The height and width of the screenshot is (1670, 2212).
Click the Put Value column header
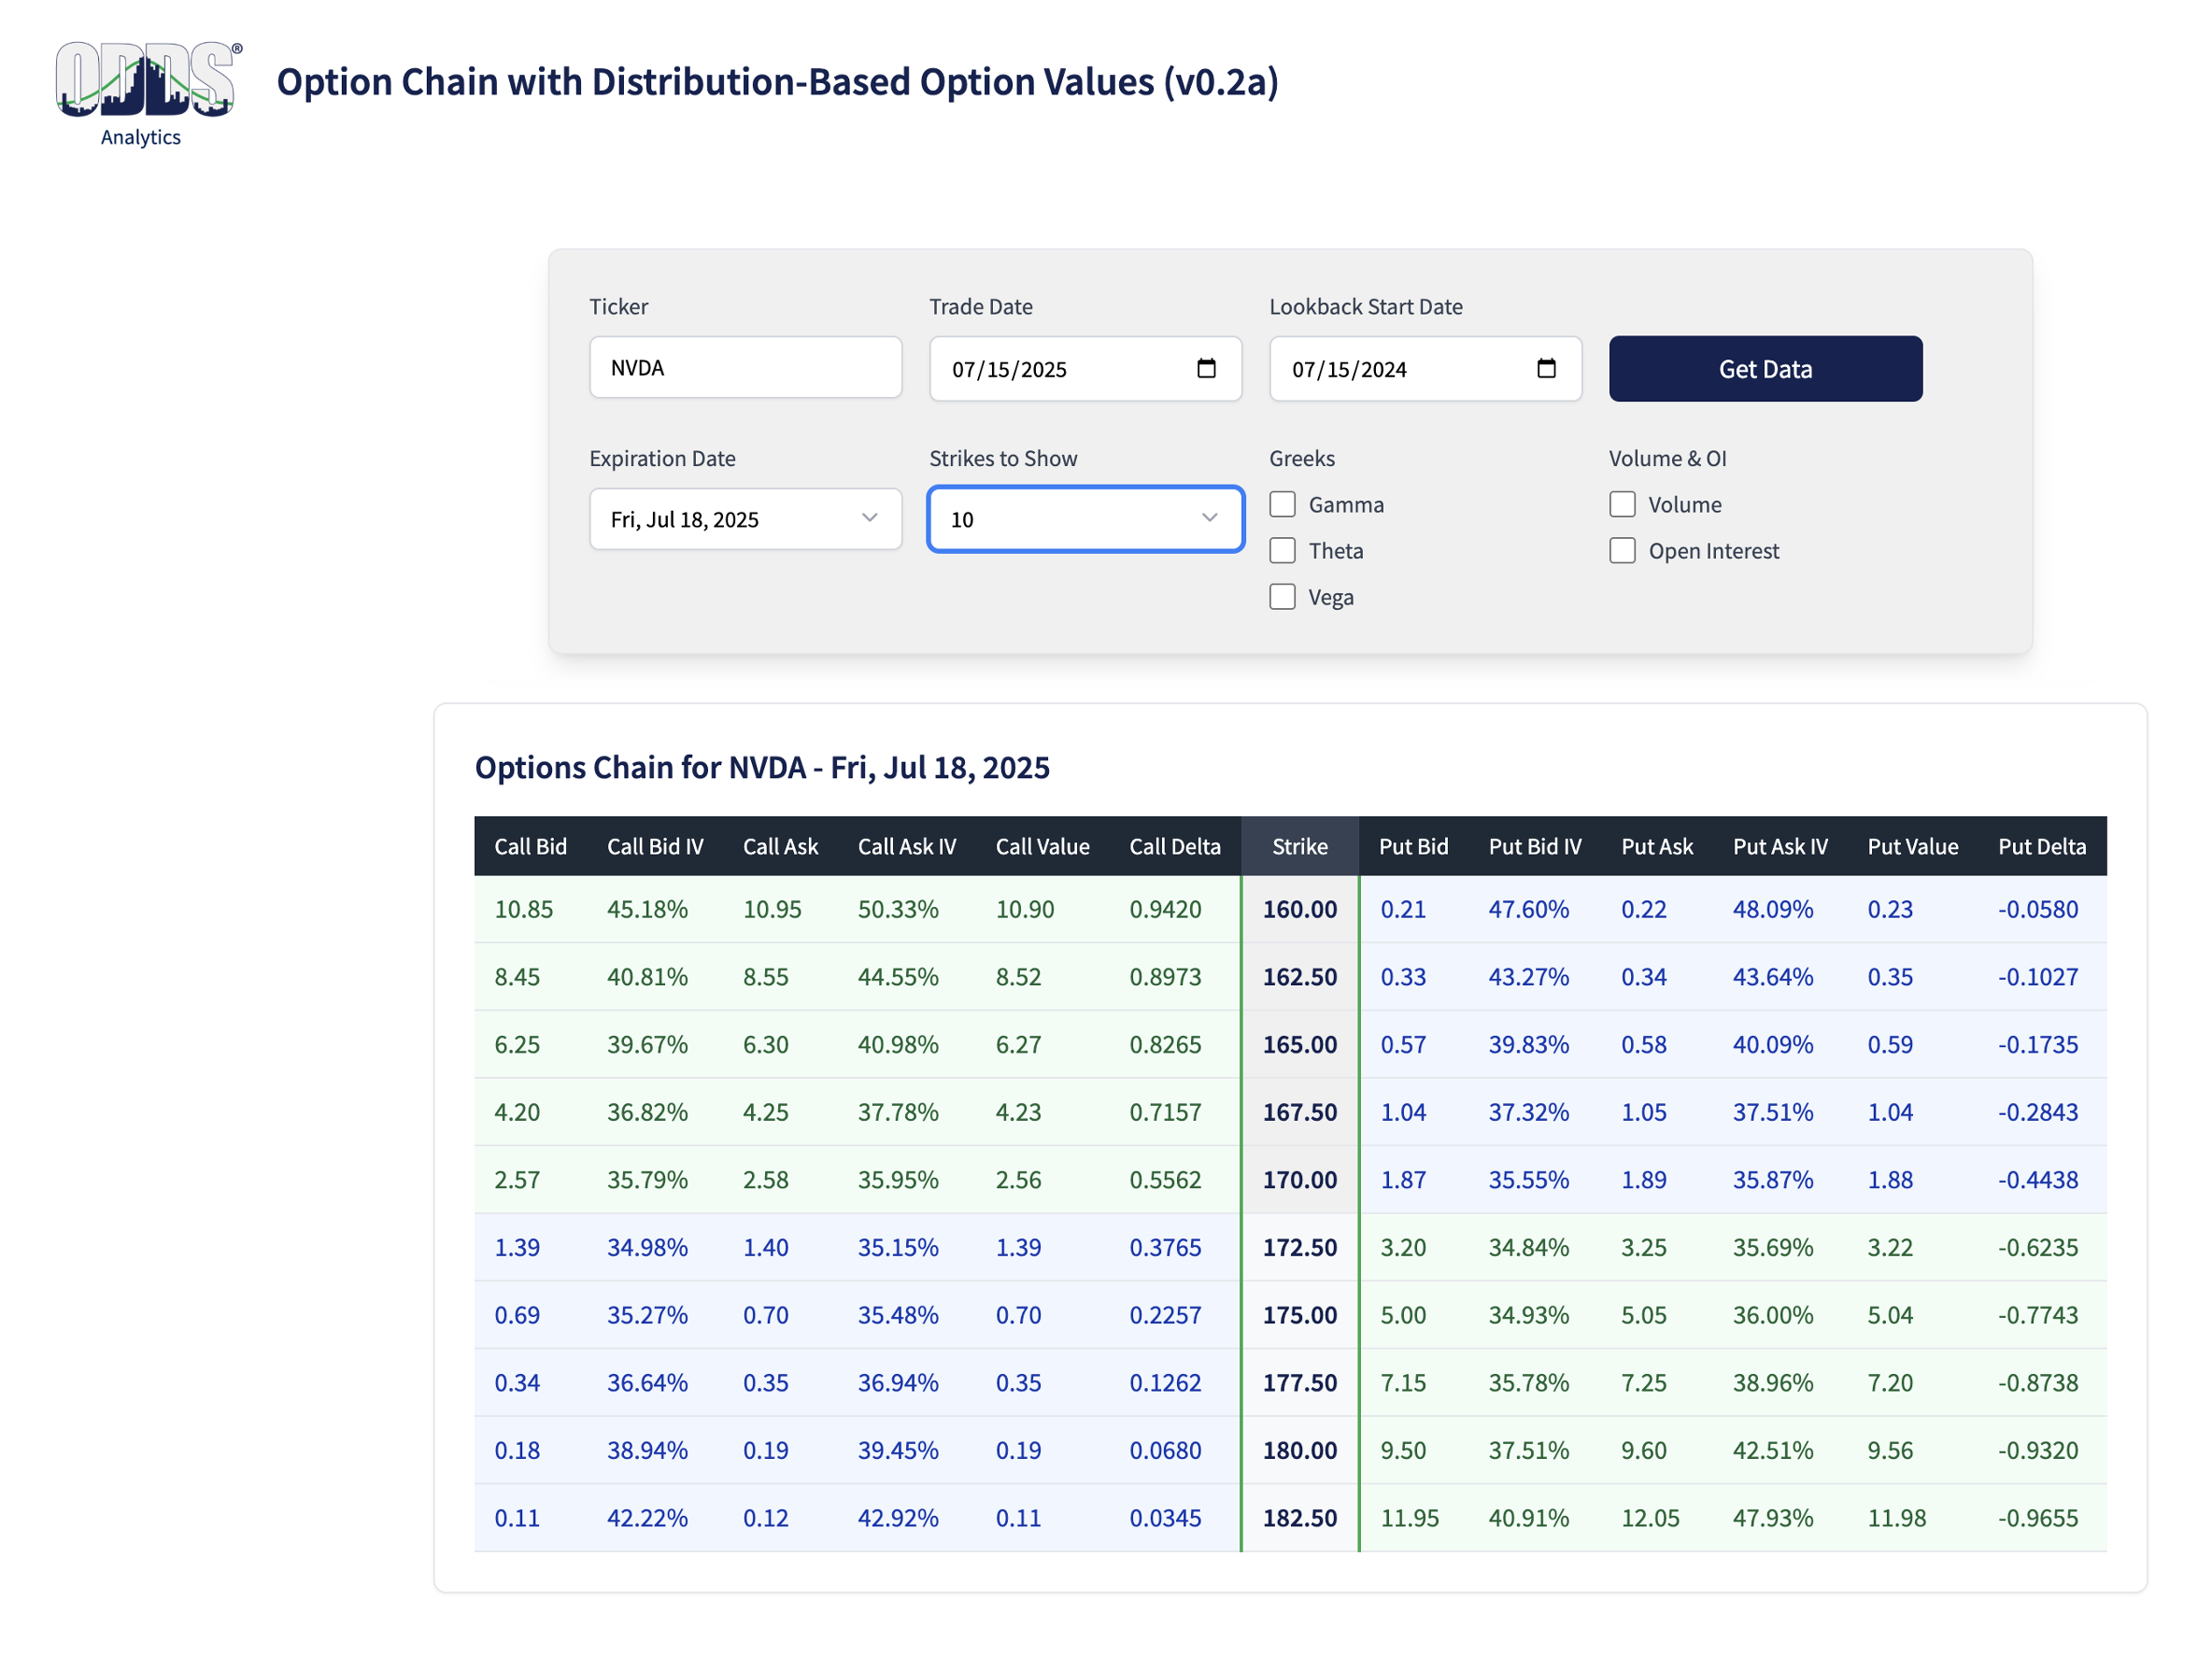pyautogui.click(x=1913, y=846)
